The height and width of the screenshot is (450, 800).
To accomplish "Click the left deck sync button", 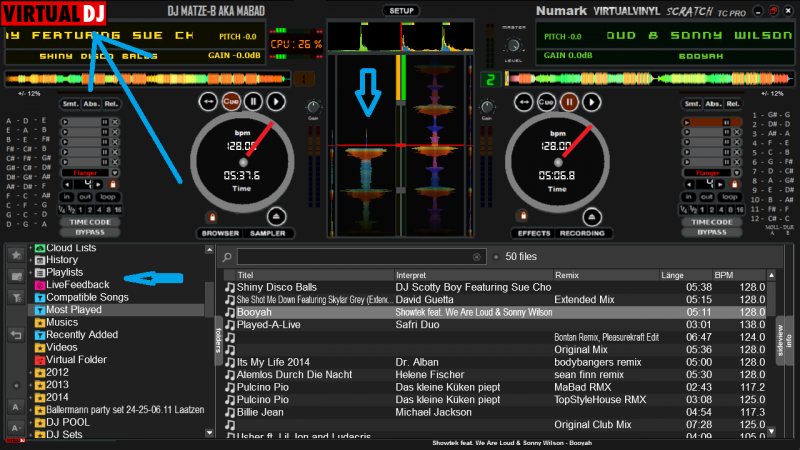I will point(208,102).
